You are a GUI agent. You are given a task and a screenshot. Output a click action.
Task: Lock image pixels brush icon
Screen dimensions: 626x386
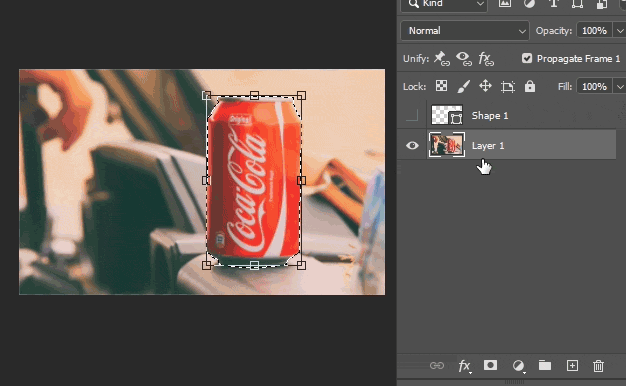tap(463, 86)
